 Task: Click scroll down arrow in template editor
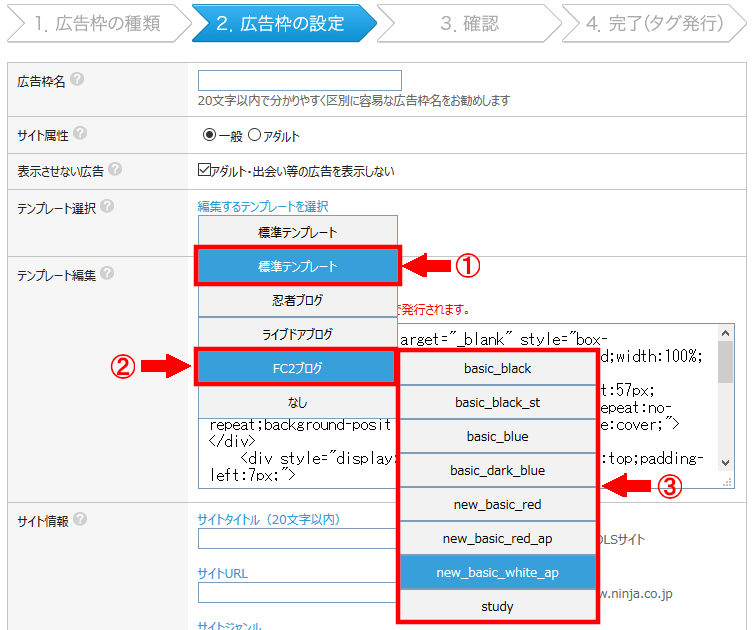click(x=726, y=463)
